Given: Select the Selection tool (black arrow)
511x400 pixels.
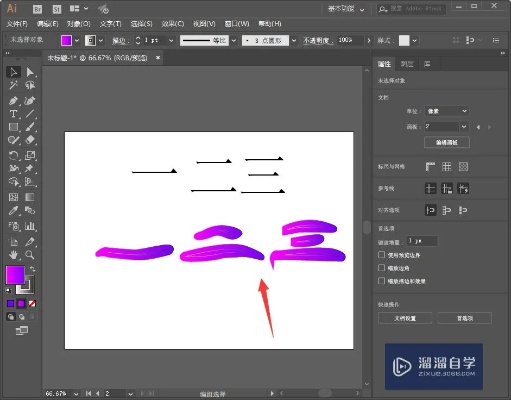Looking at the screenshot, I should (13, 72).
